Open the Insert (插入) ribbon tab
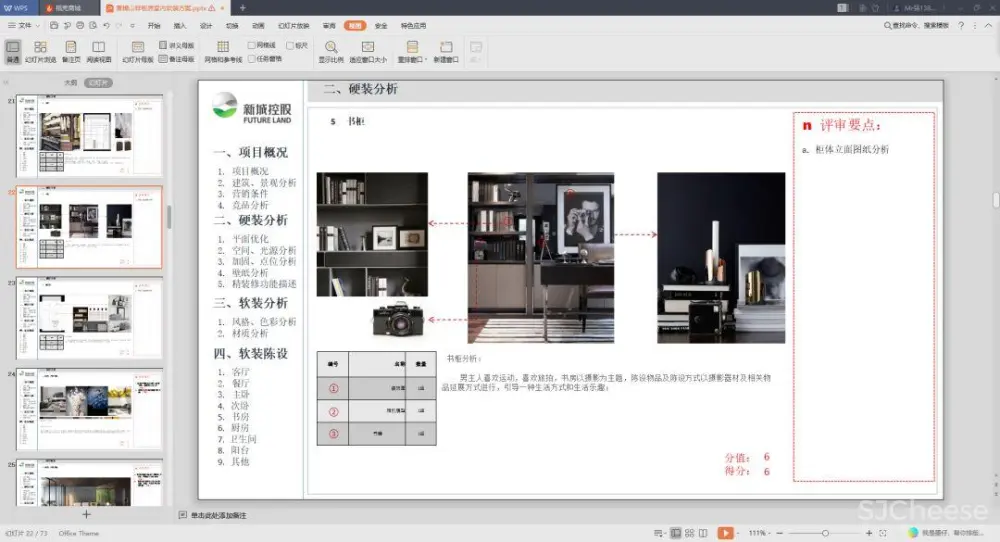1000x542 pixels. pyautogui.click(x=180, y=25)
